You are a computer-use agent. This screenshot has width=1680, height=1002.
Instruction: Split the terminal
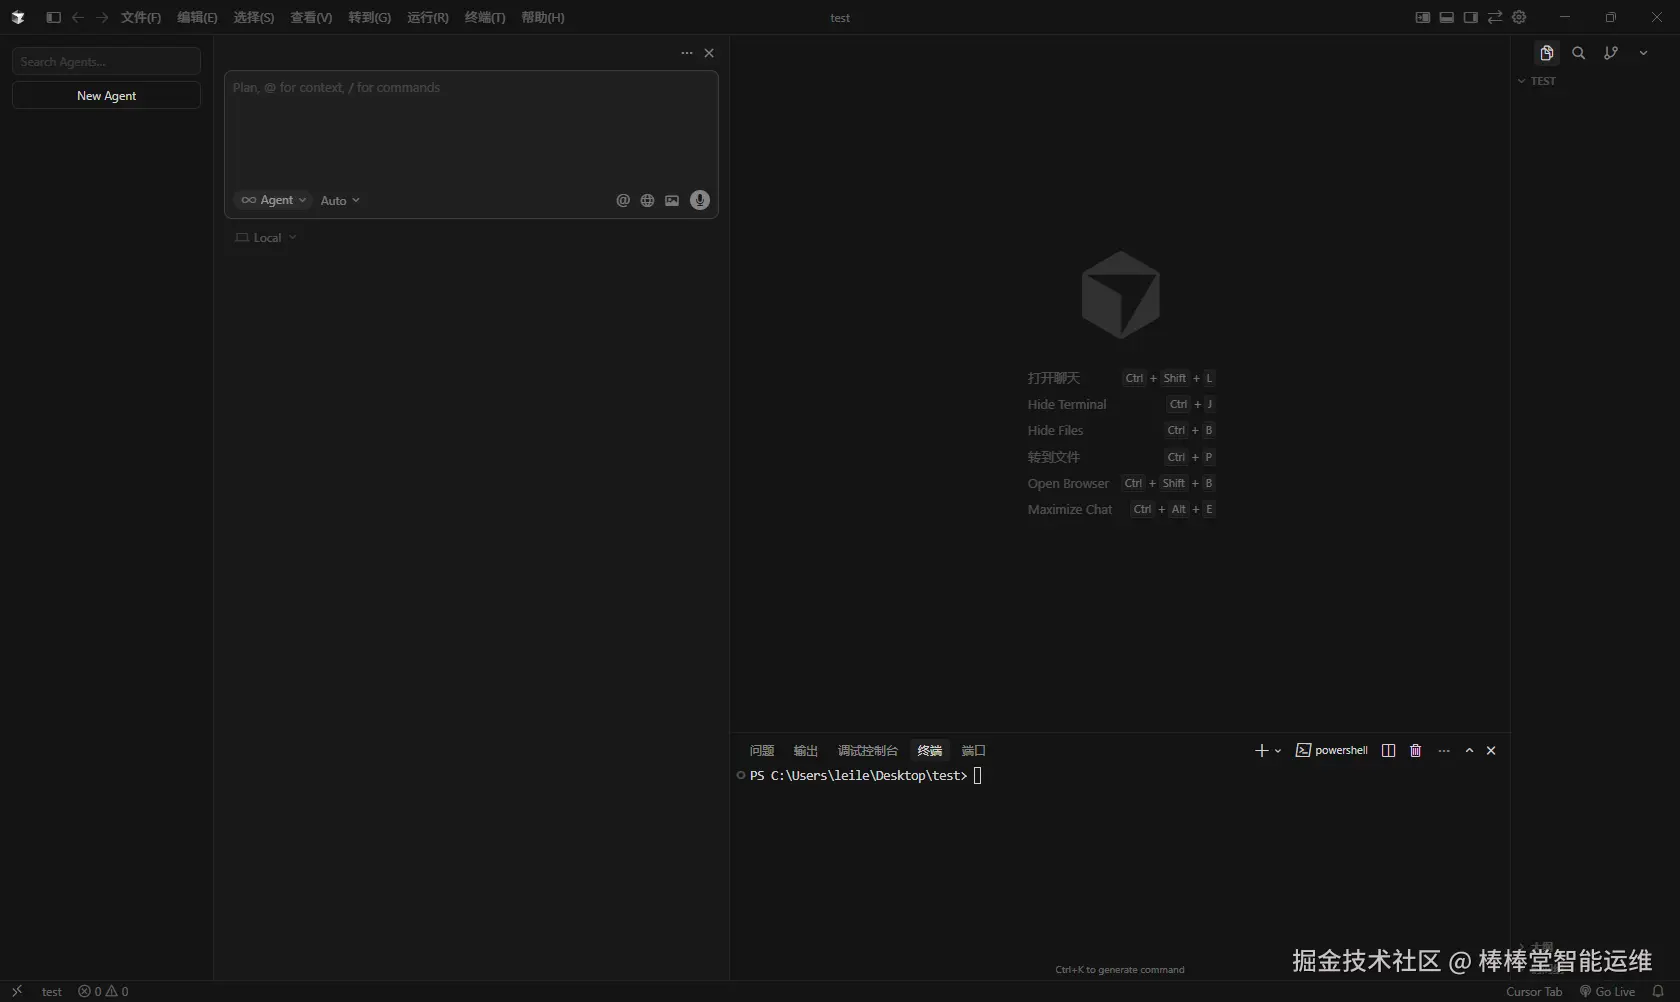point(1388,750)
